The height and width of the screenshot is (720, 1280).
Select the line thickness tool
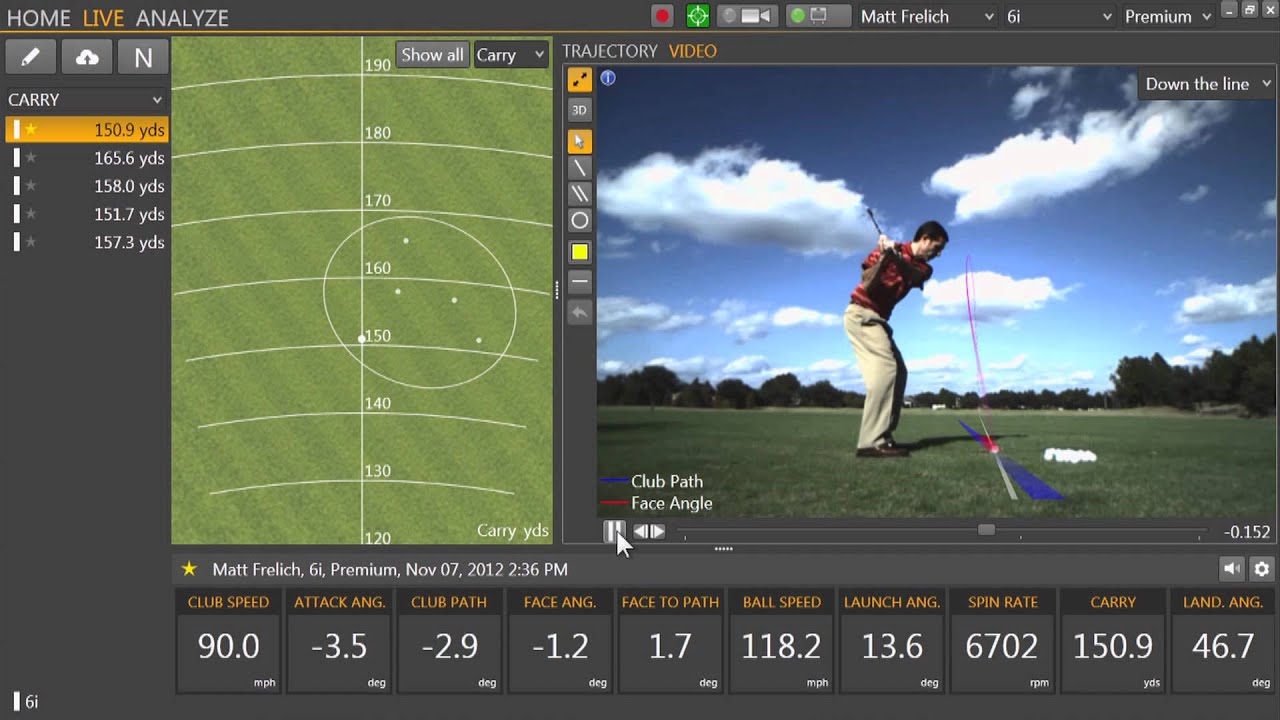[579, 282]
